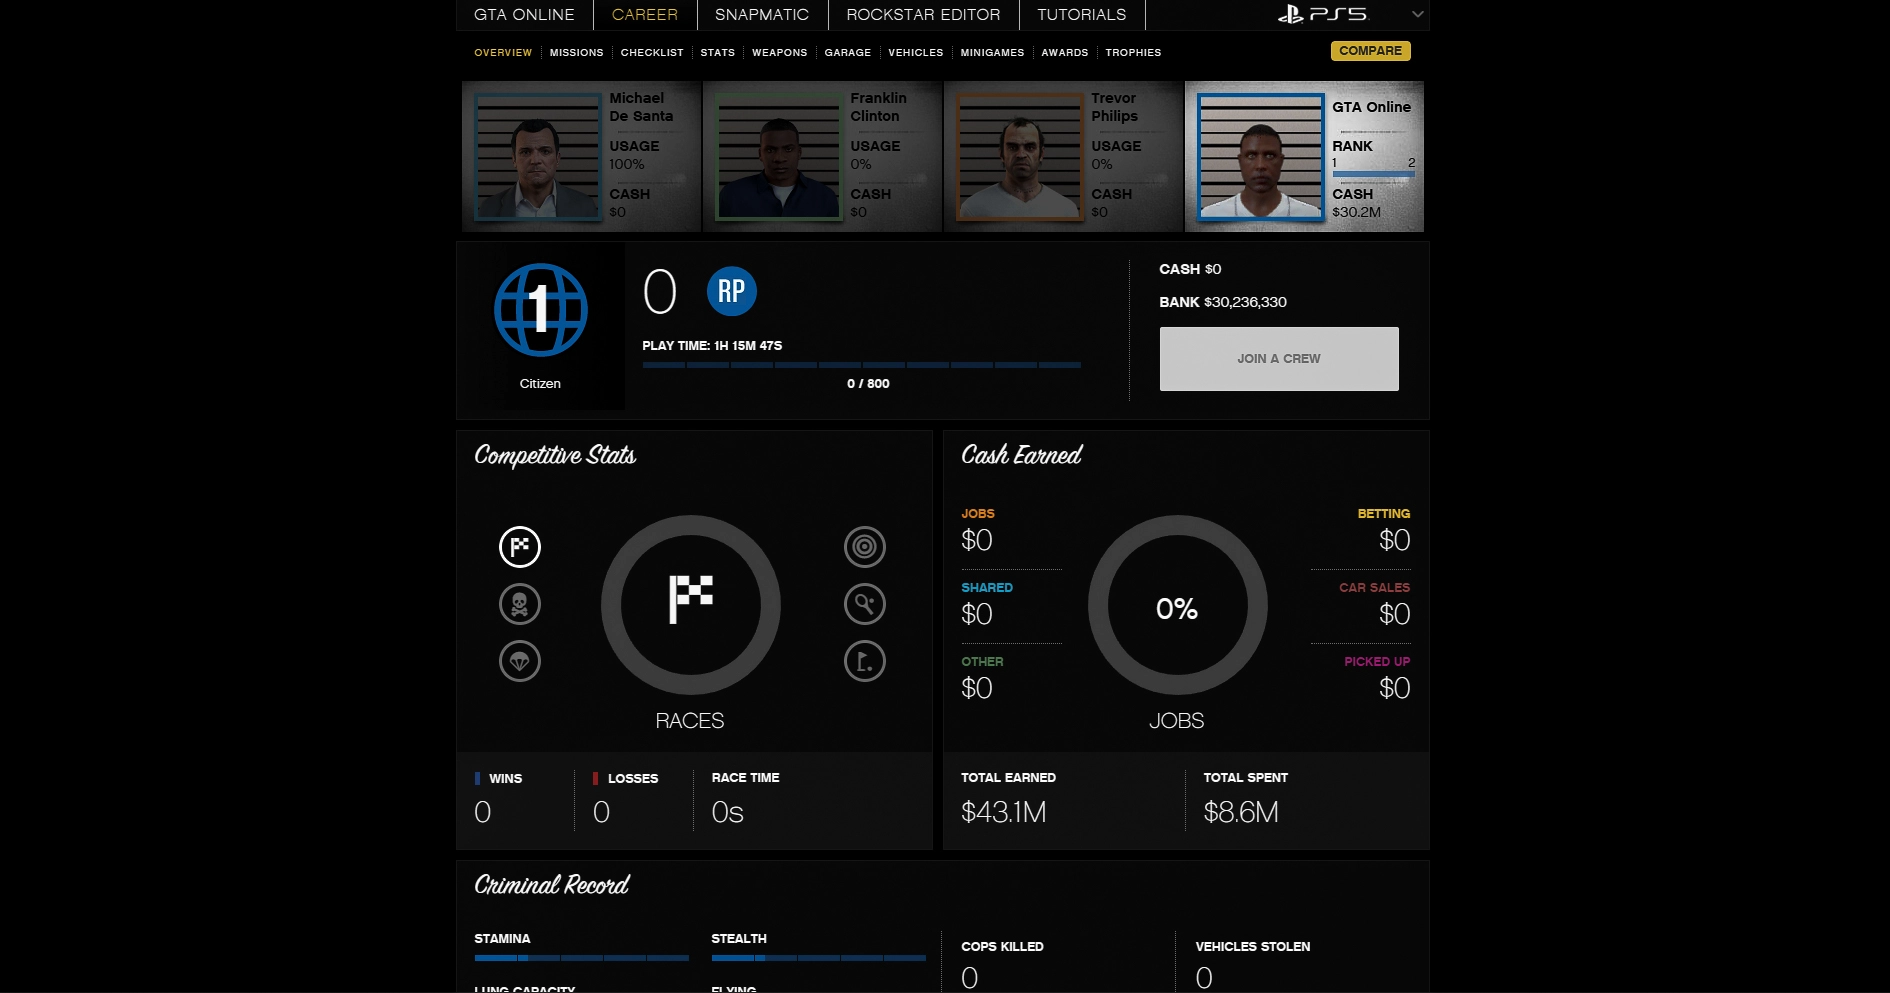Screen dimensions: 1890x993
Task: Open the Awards sub-tab
Action: pyautogui.click(x=1065, y=53)
